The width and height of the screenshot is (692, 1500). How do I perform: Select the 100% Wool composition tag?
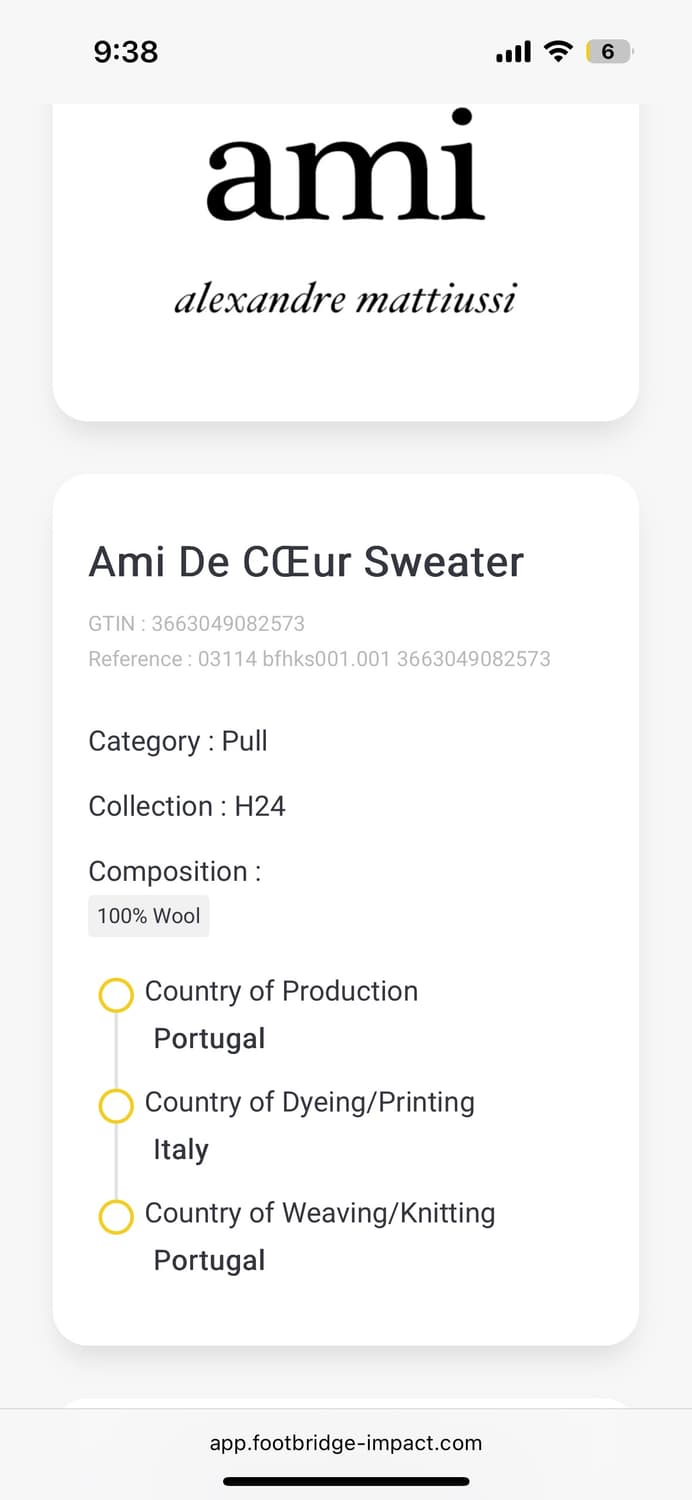pos(149,916)
